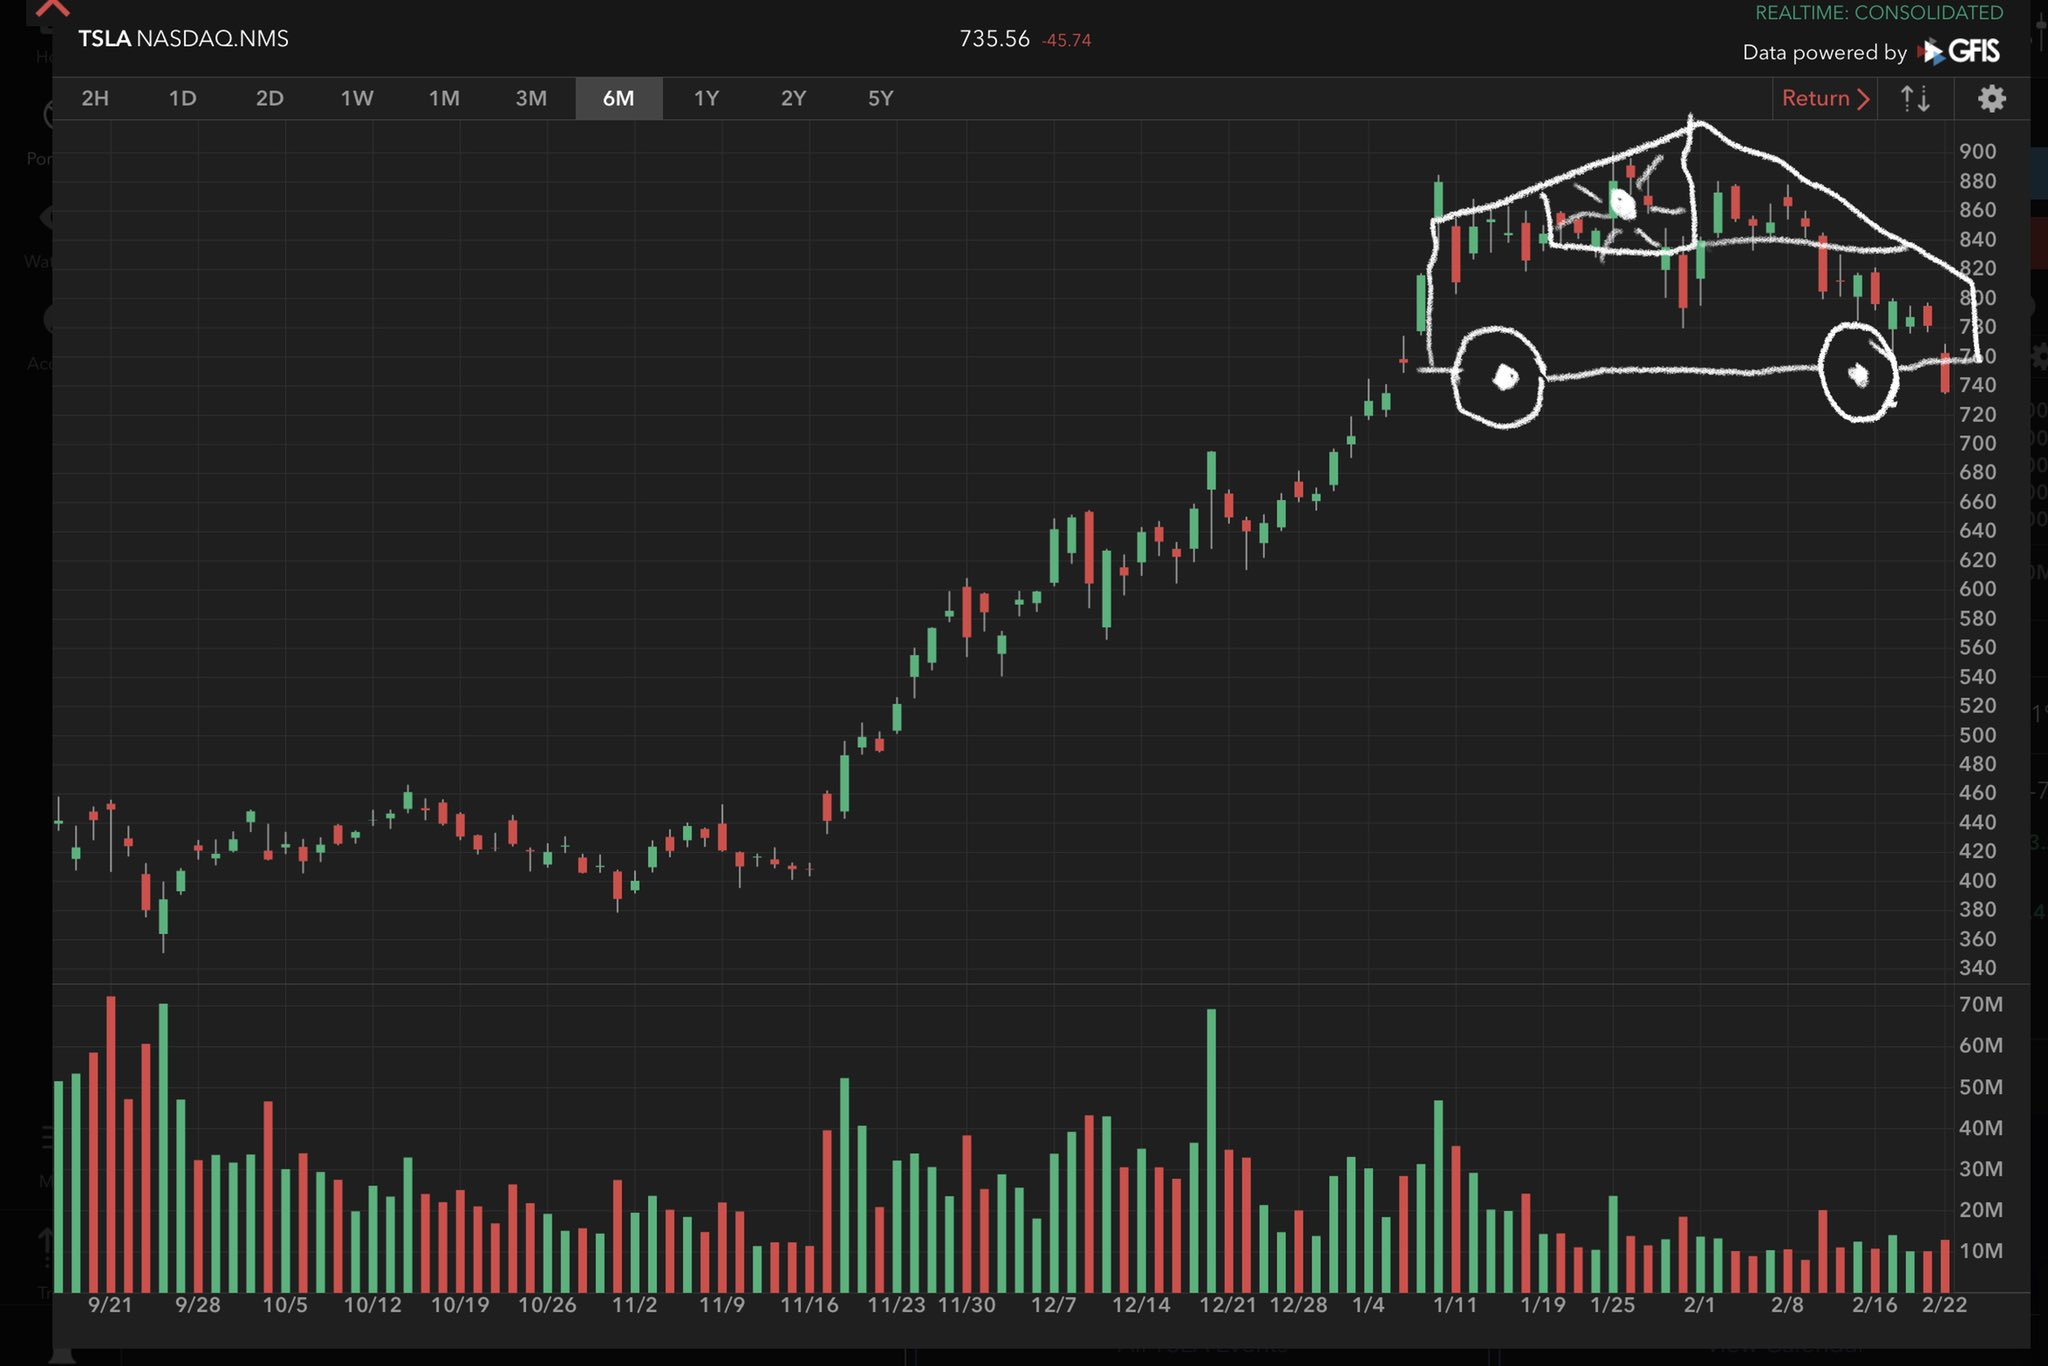Viewport: 2048px width, 1366px height.
Task: Open chart settings gear icon
Action: (x=1991, y=98)
